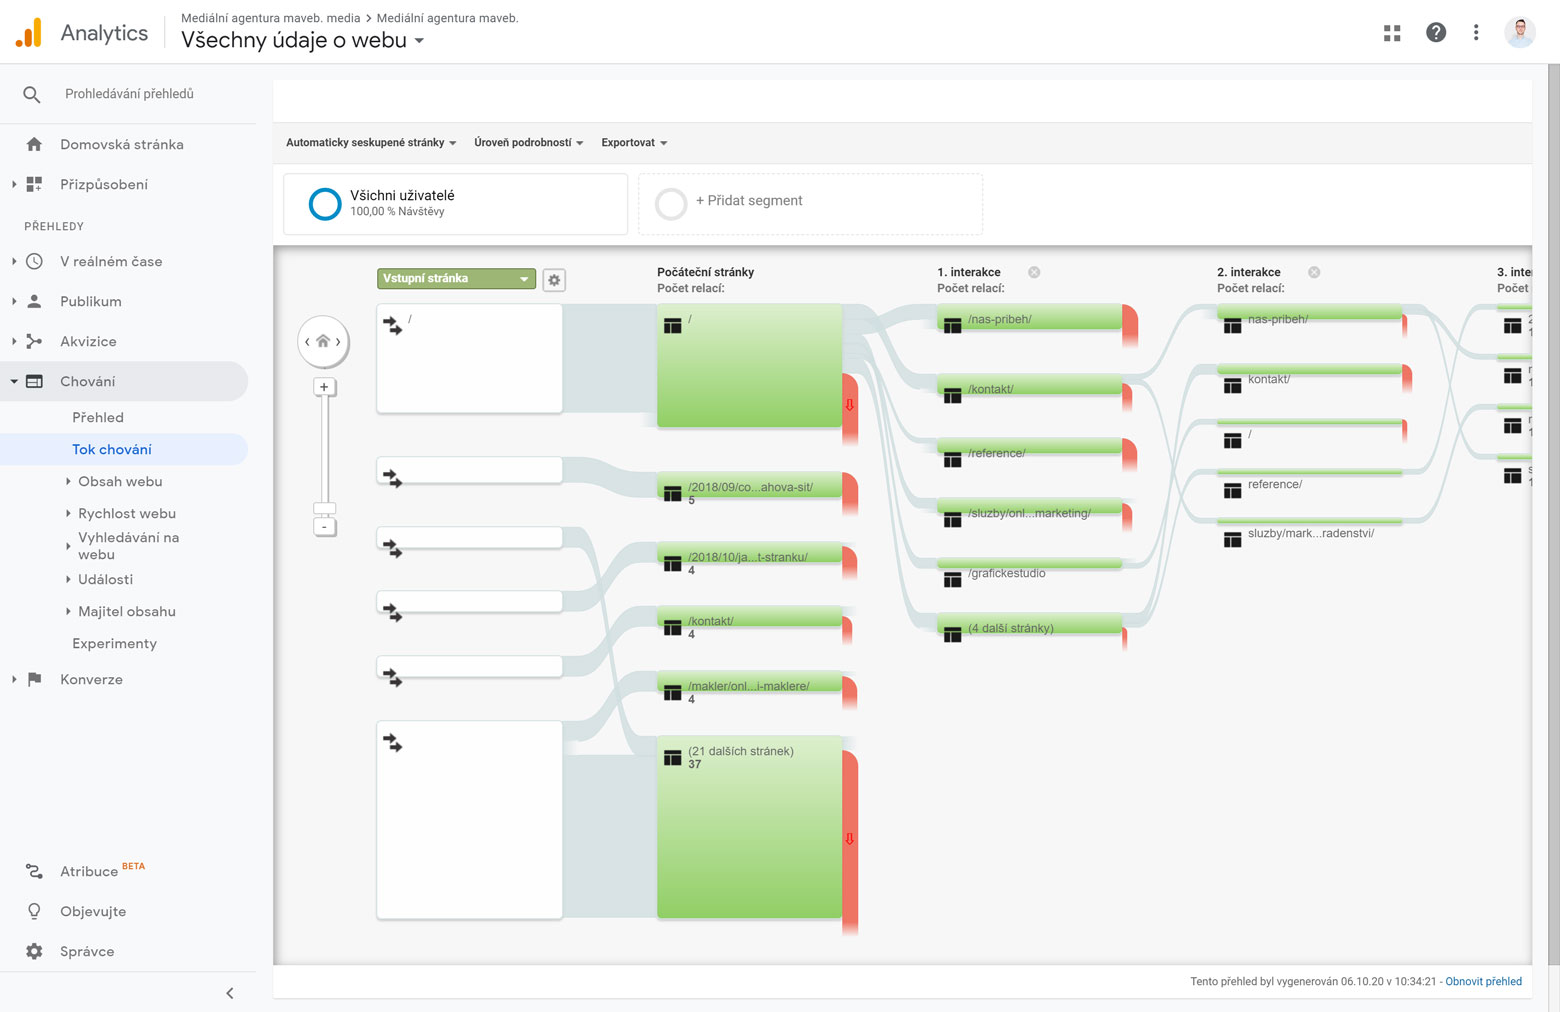Open the Publikum menu section
The width and height of the screenshot is (1560, 1012).
(90, 301)
